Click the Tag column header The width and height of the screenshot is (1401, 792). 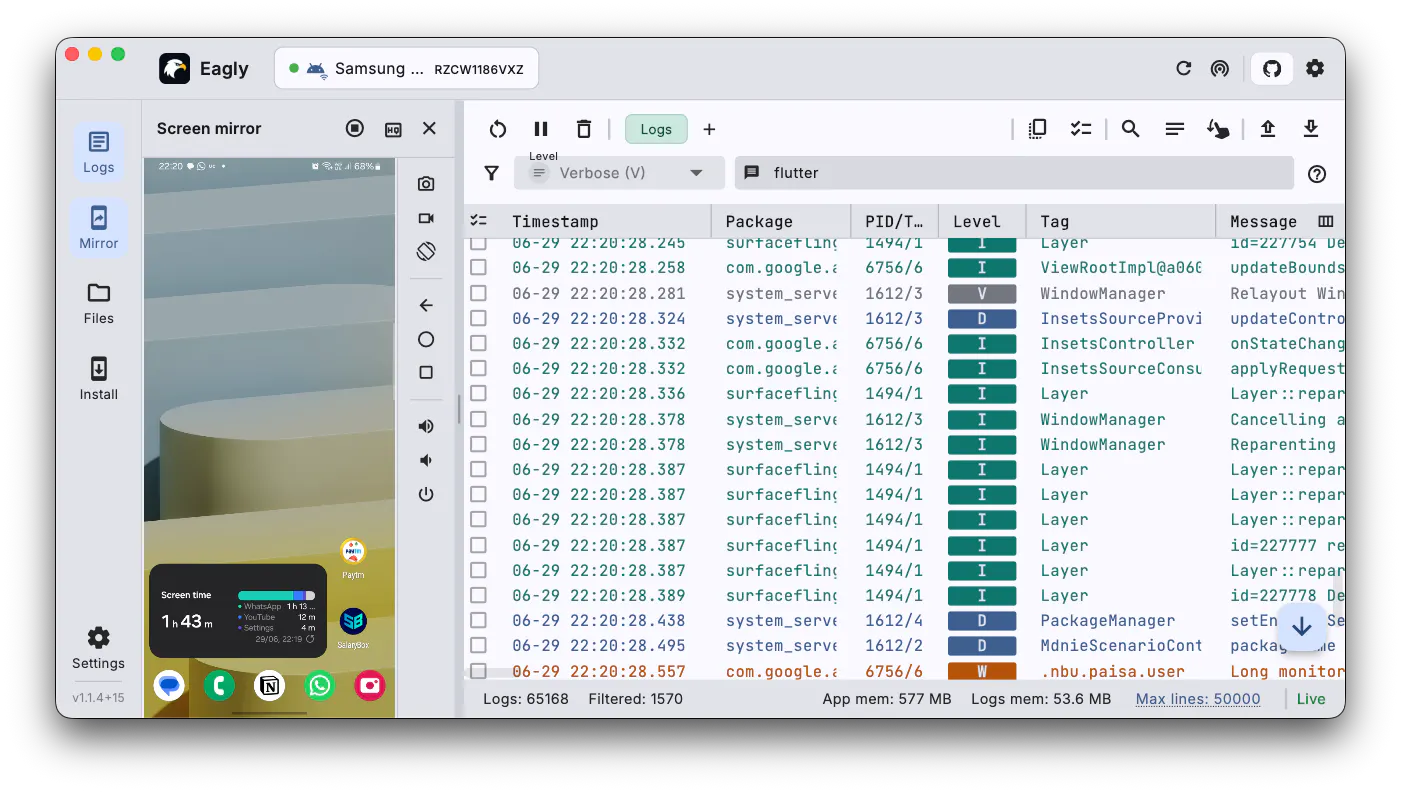click(1054, 221)
